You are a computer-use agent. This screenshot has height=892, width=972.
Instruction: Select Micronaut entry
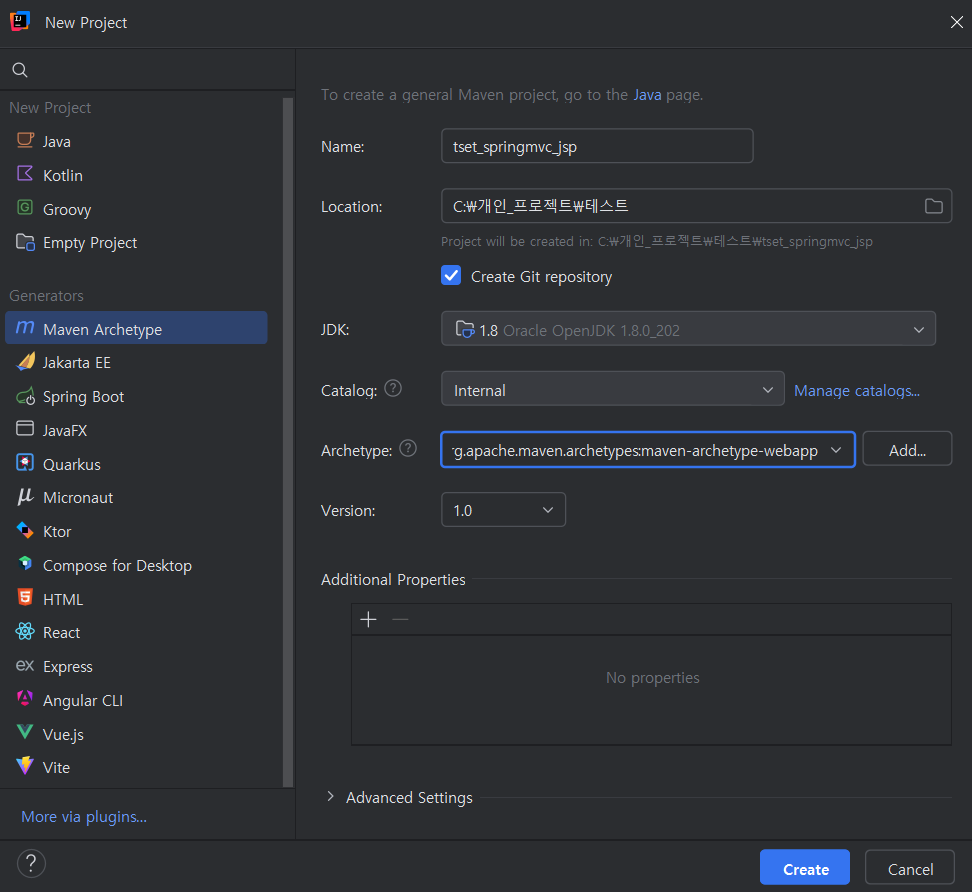pos(136,498)
